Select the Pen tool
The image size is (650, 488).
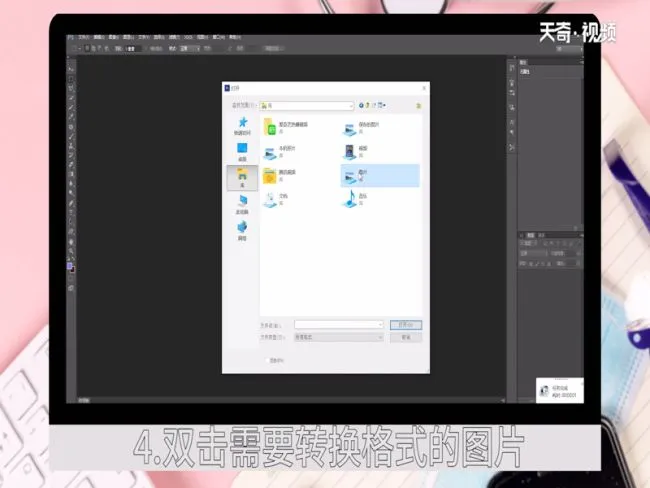[x=71, y=203]
